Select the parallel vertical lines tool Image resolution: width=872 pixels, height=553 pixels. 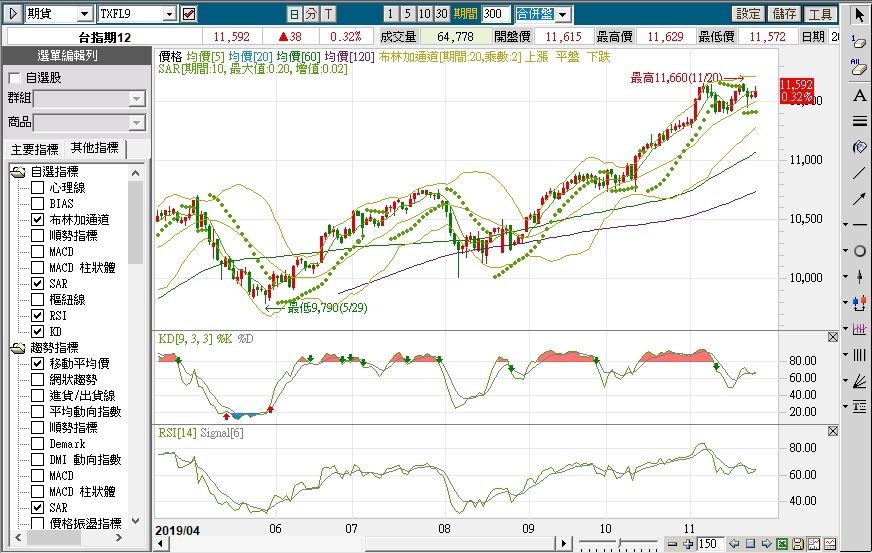click(860, 354)
